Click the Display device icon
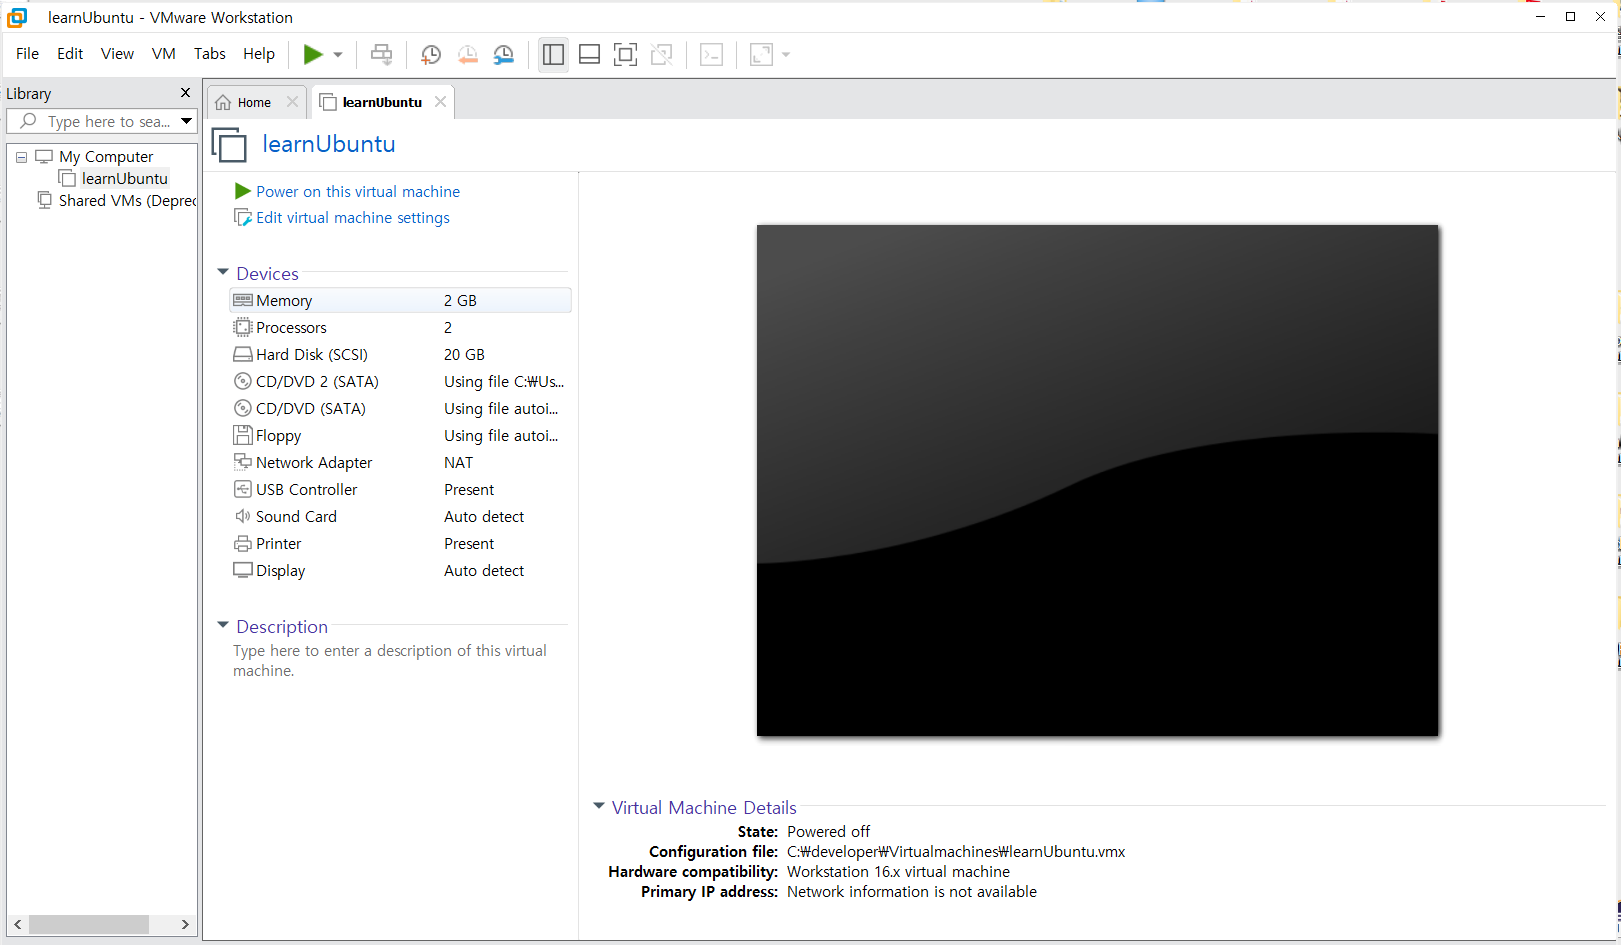Image resolution: width=1621 pixels, height=945 pixels. pos(243,570)
